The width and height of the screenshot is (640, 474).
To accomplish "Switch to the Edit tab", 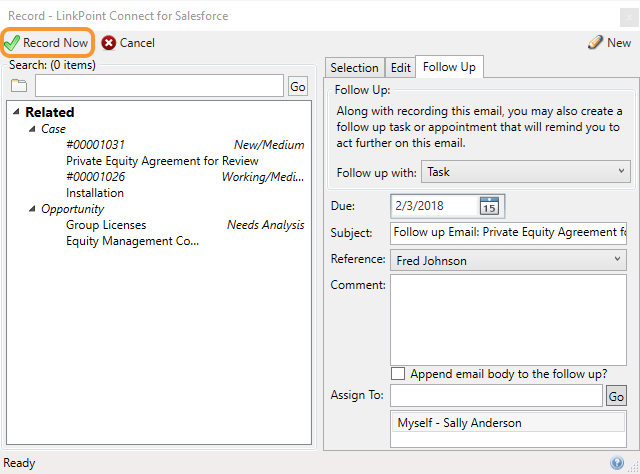I will pyautogui.click(x=400, y=67).
